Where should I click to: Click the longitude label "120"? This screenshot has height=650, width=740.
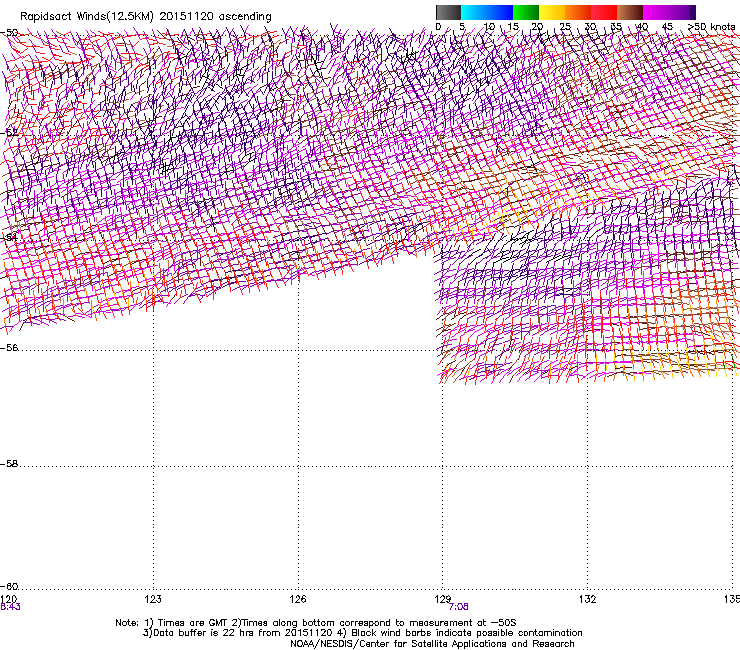8,599
